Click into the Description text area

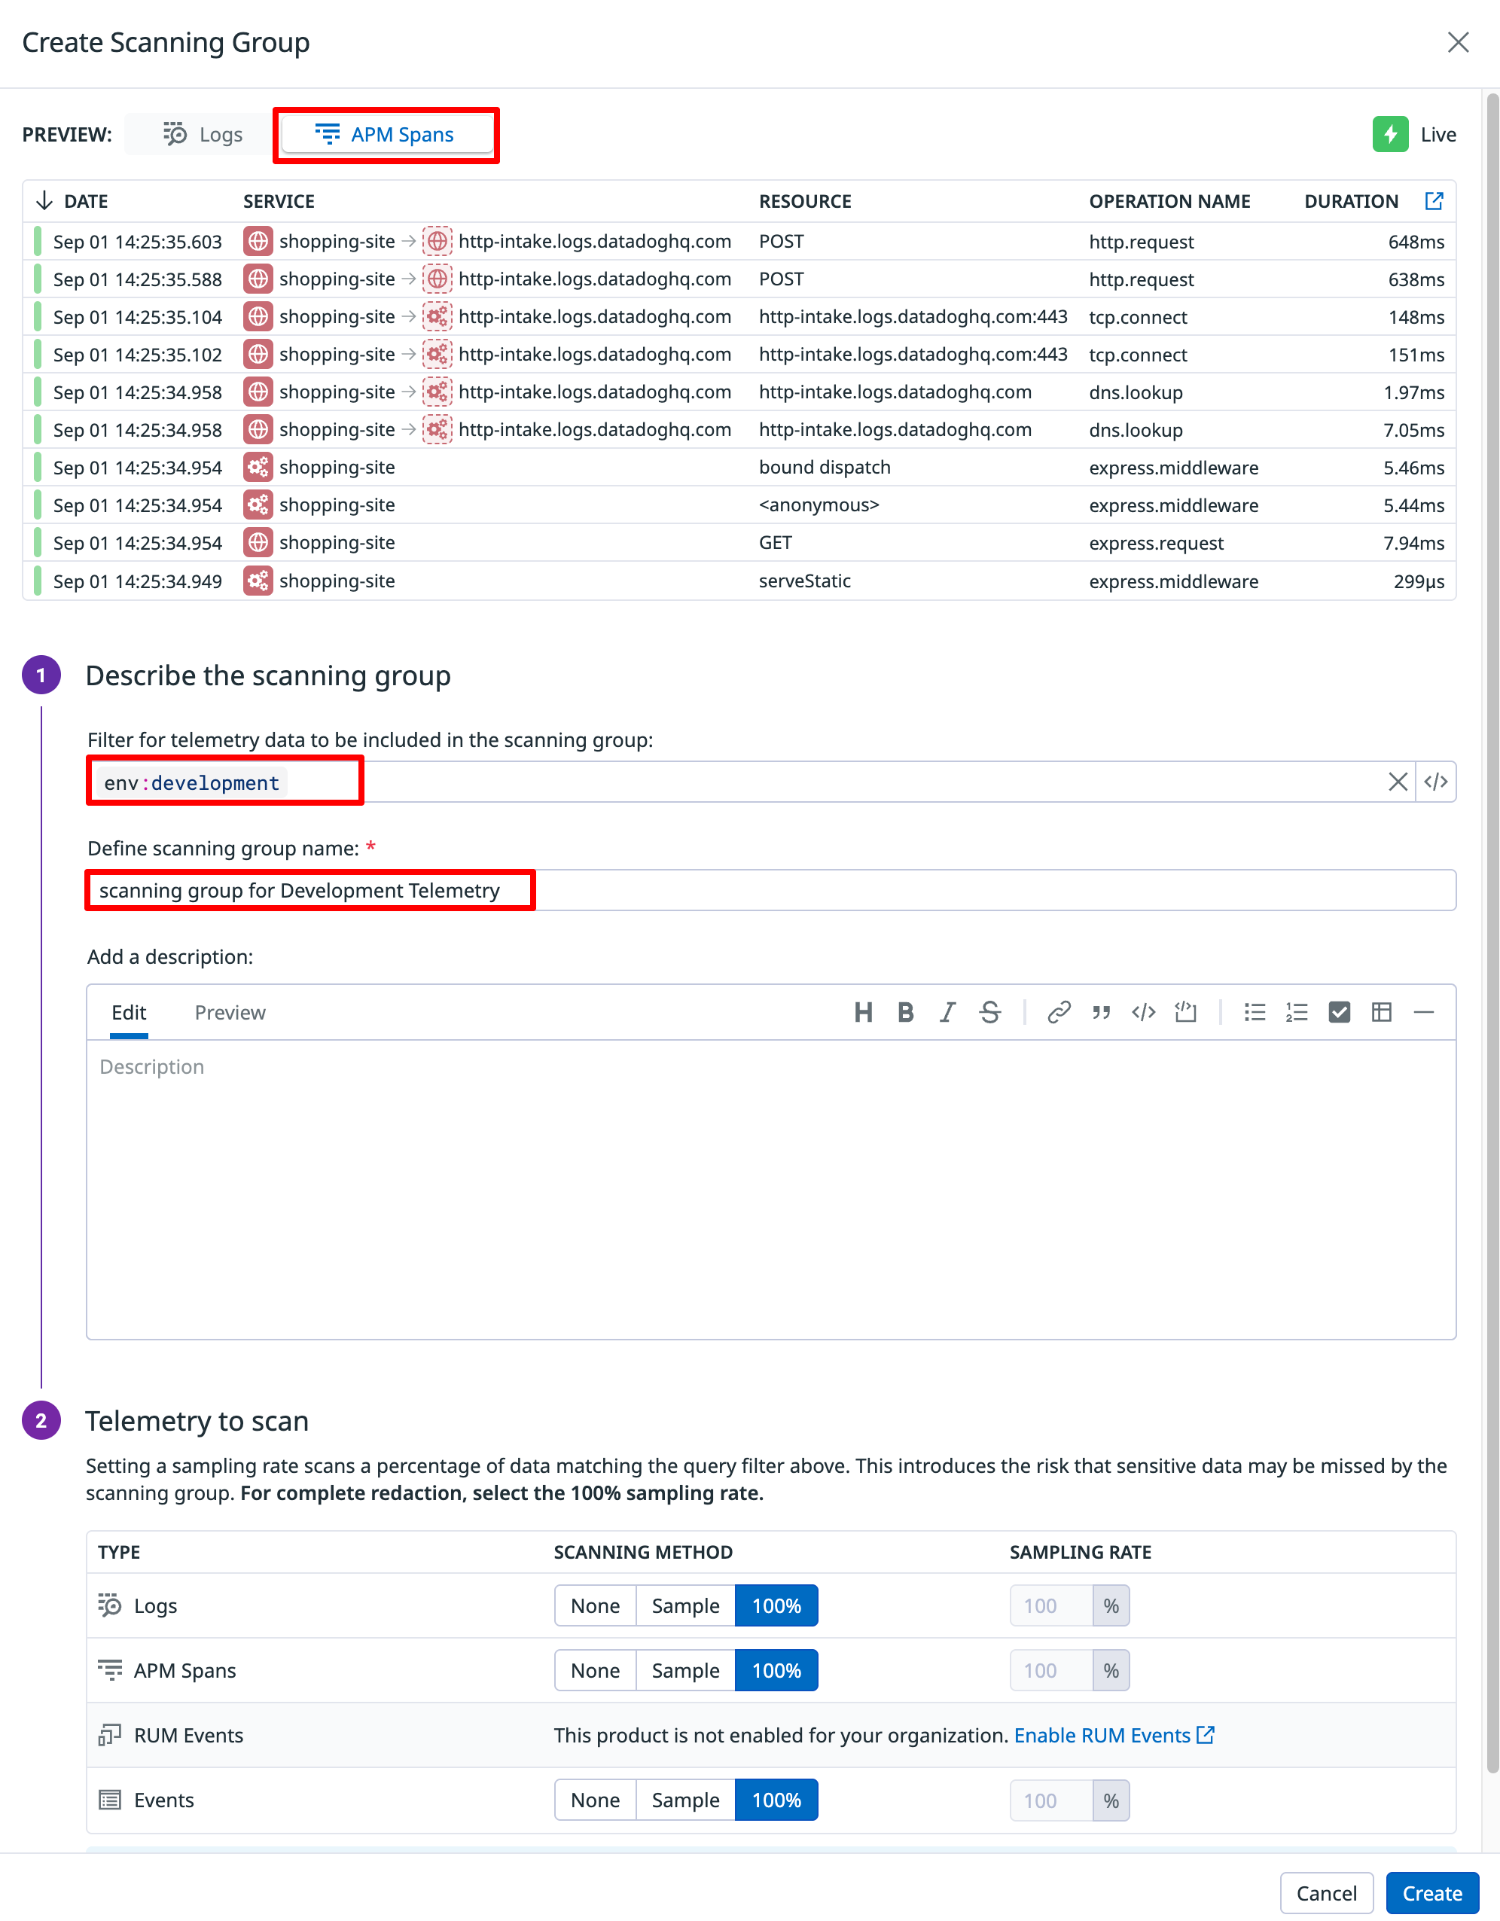(771, 1189)
